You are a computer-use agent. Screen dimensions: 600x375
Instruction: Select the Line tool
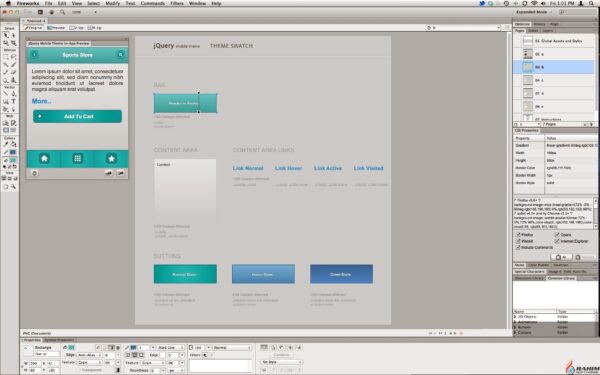click(x=6, y=94)
